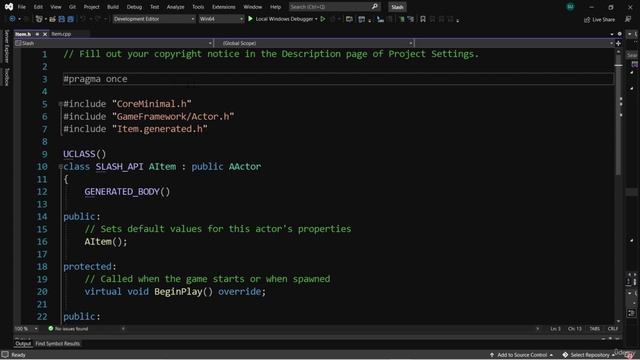The height and width of the screenshot is (360, 640).
Task: Click the performance profiler toolbar icon
Action: [x=380, y=19]
